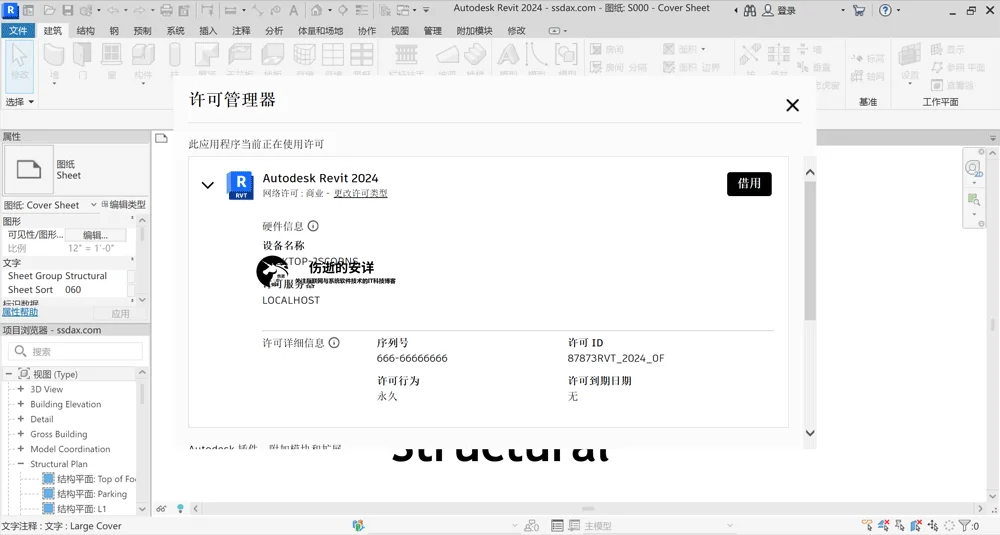The width and height of the screenshot is (1000, 535).
Task: Click the Redo arrow in quick access toolbar
Action: click(x=139, y=10)
